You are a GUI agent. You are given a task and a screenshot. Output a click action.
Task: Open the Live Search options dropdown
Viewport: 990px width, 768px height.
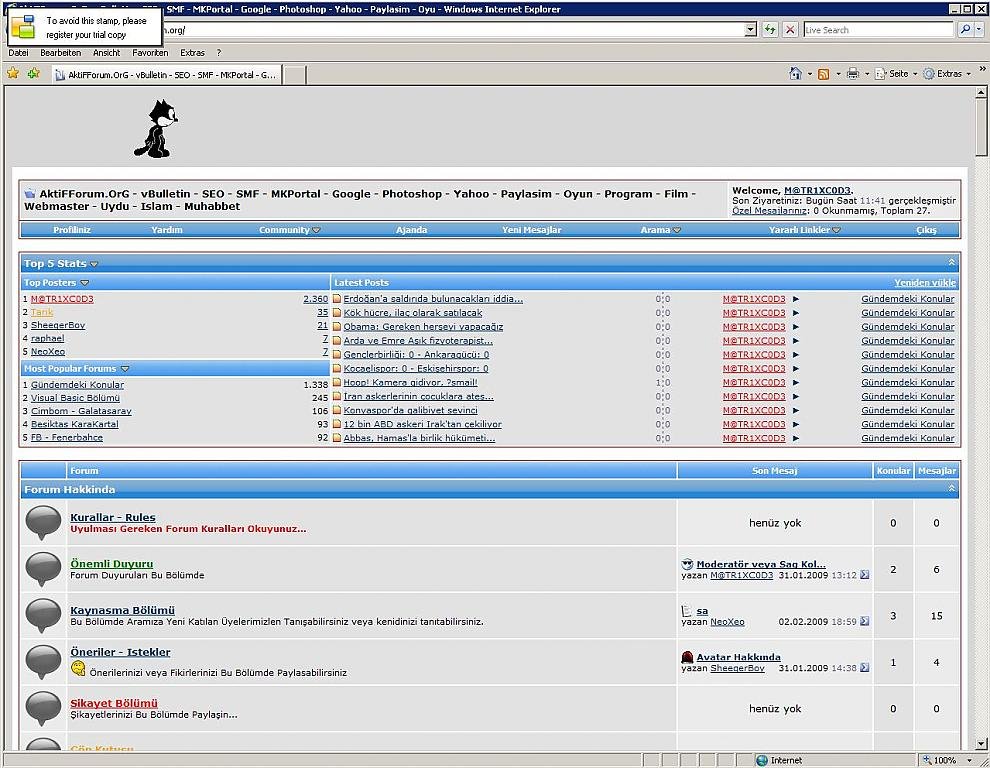[979, 30]
